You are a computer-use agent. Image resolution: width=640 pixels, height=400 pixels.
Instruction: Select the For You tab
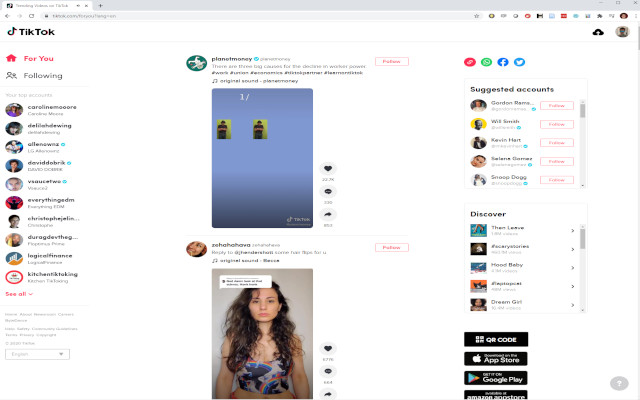(38, 58)
